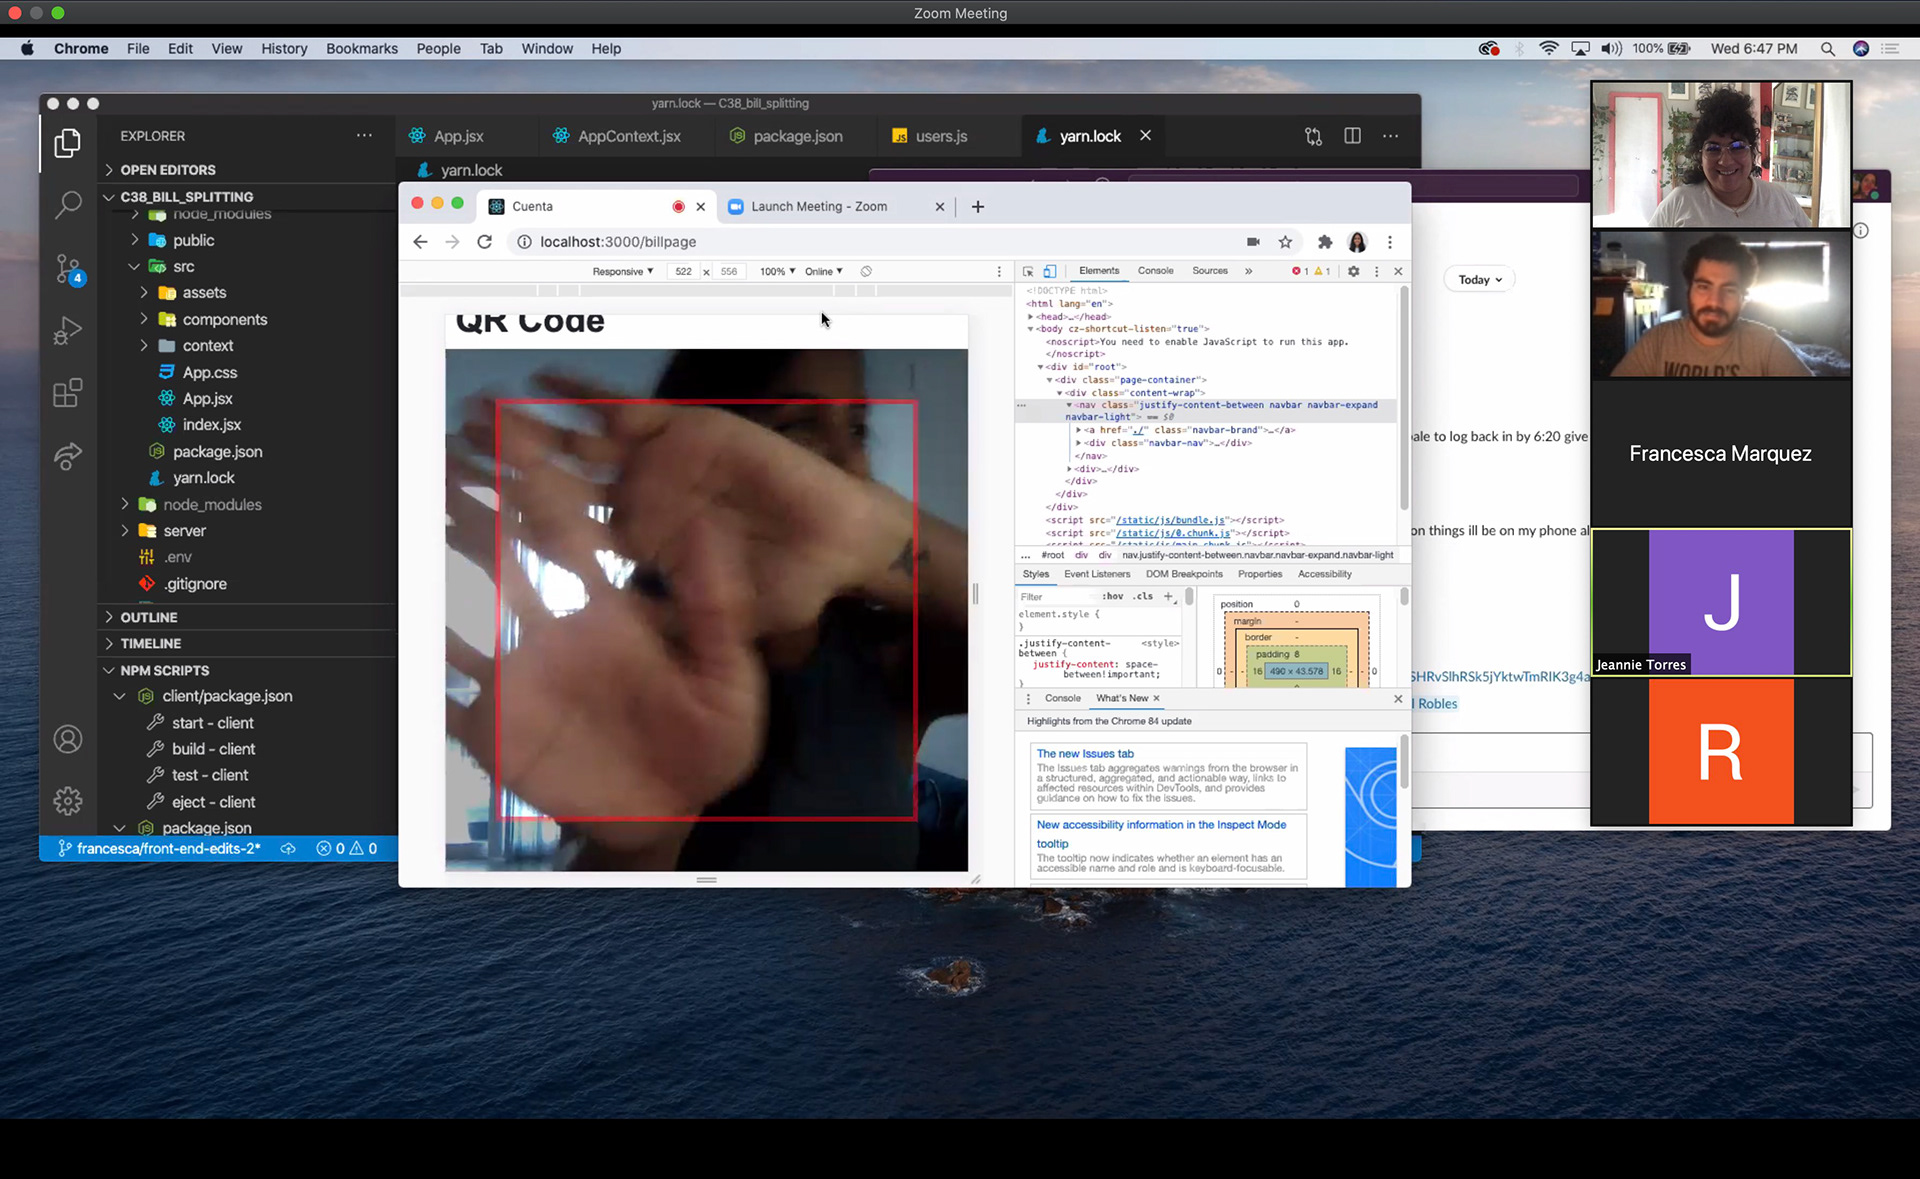The image size is (1920, 1179).
Task: Bookmark page with star icon
Action: coord(1285,242)
